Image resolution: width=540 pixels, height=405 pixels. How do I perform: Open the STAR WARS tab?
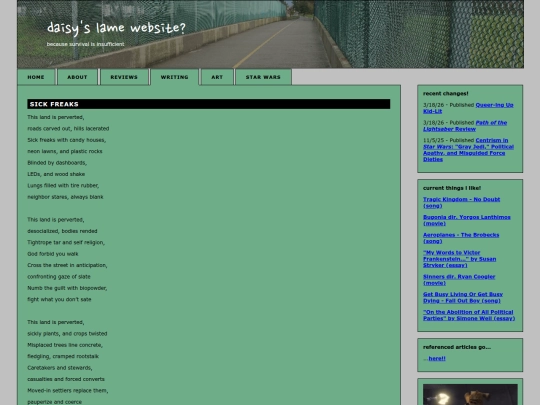pyautogui.click(x=263, y=77)
